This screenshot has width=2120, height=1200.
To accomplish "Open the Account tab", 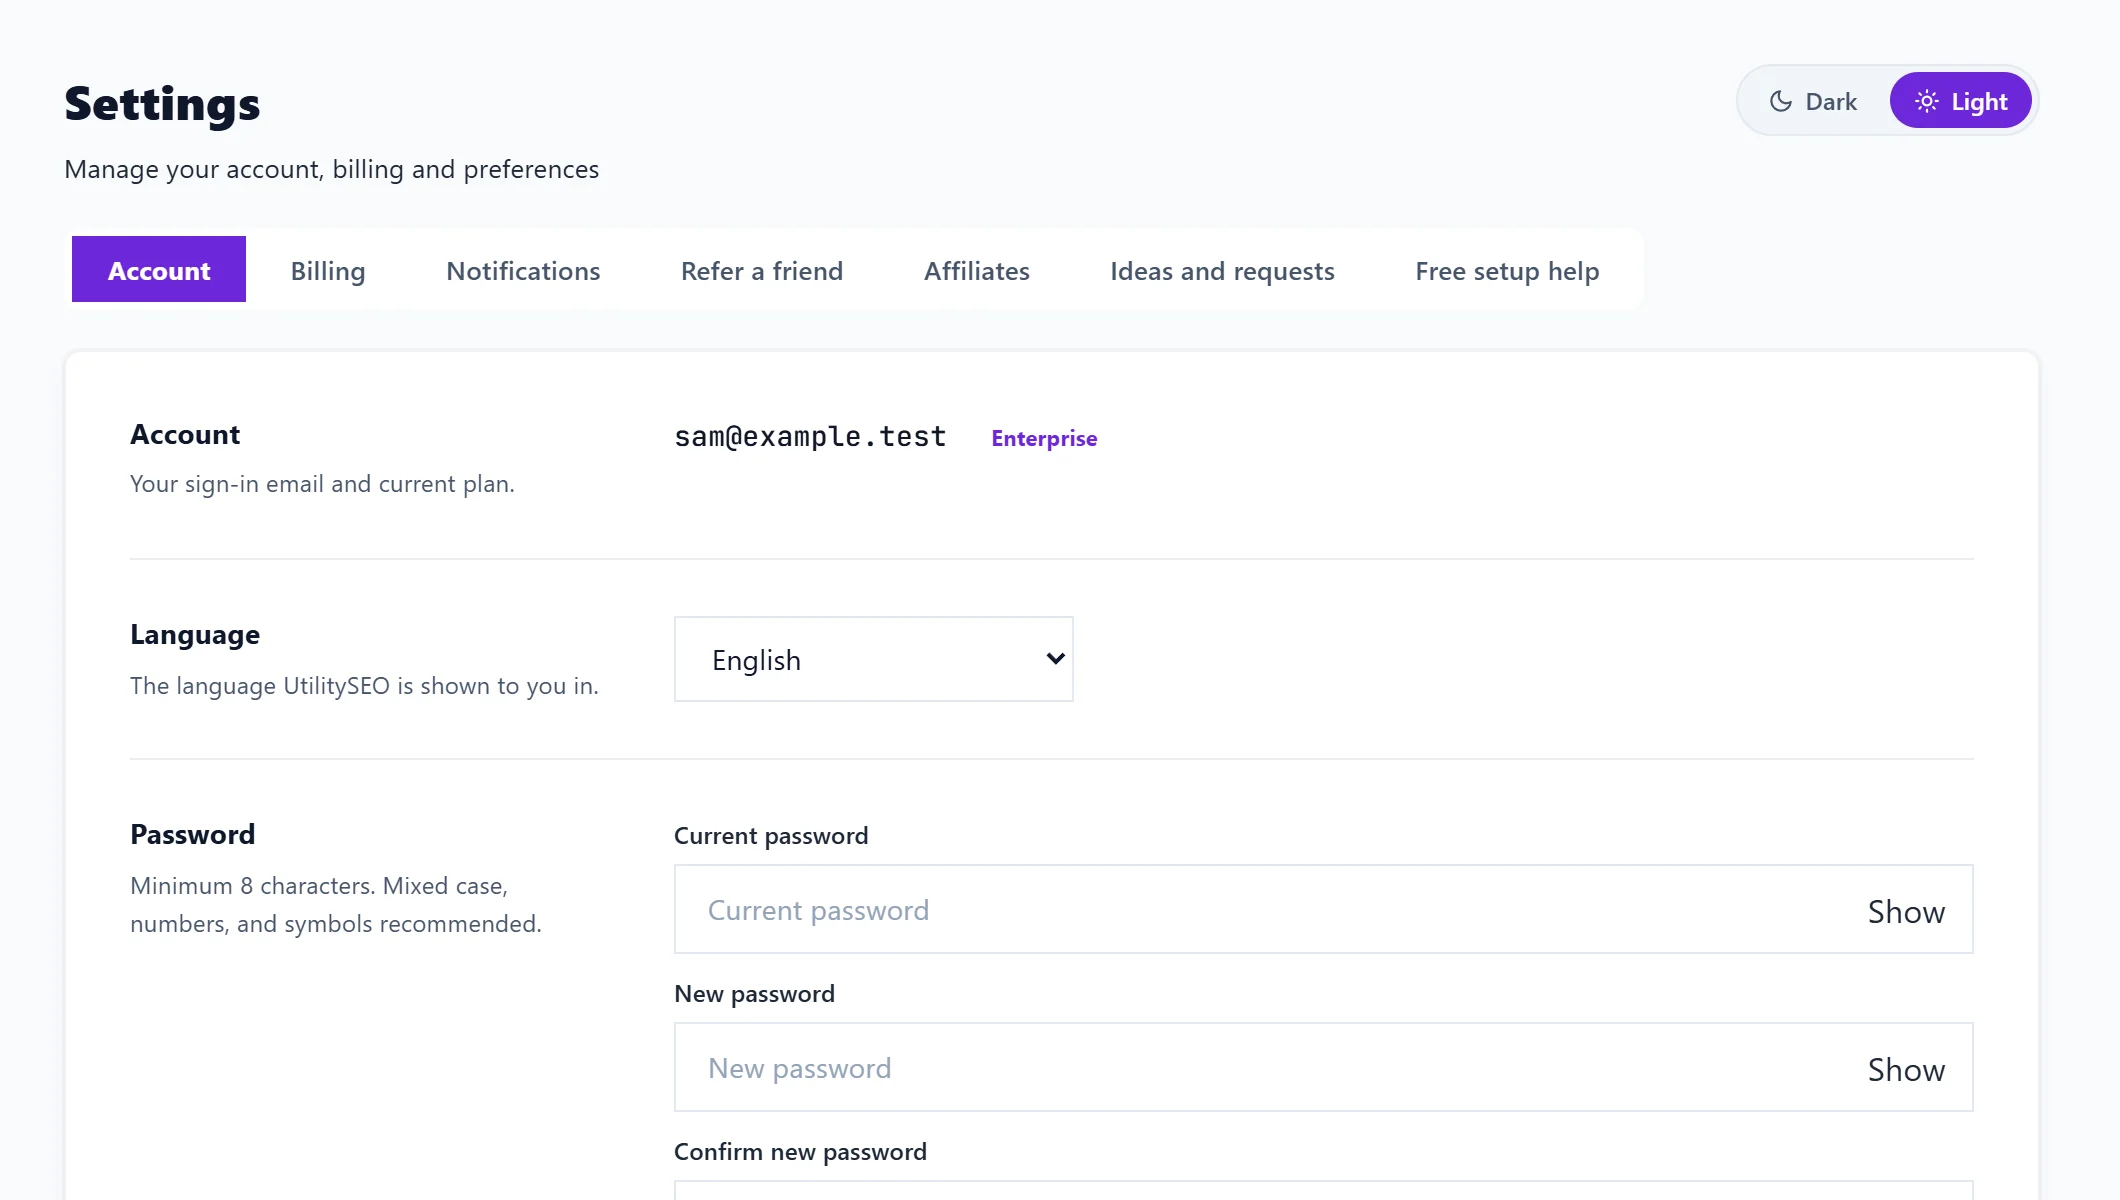I will [x=159, y=270].
